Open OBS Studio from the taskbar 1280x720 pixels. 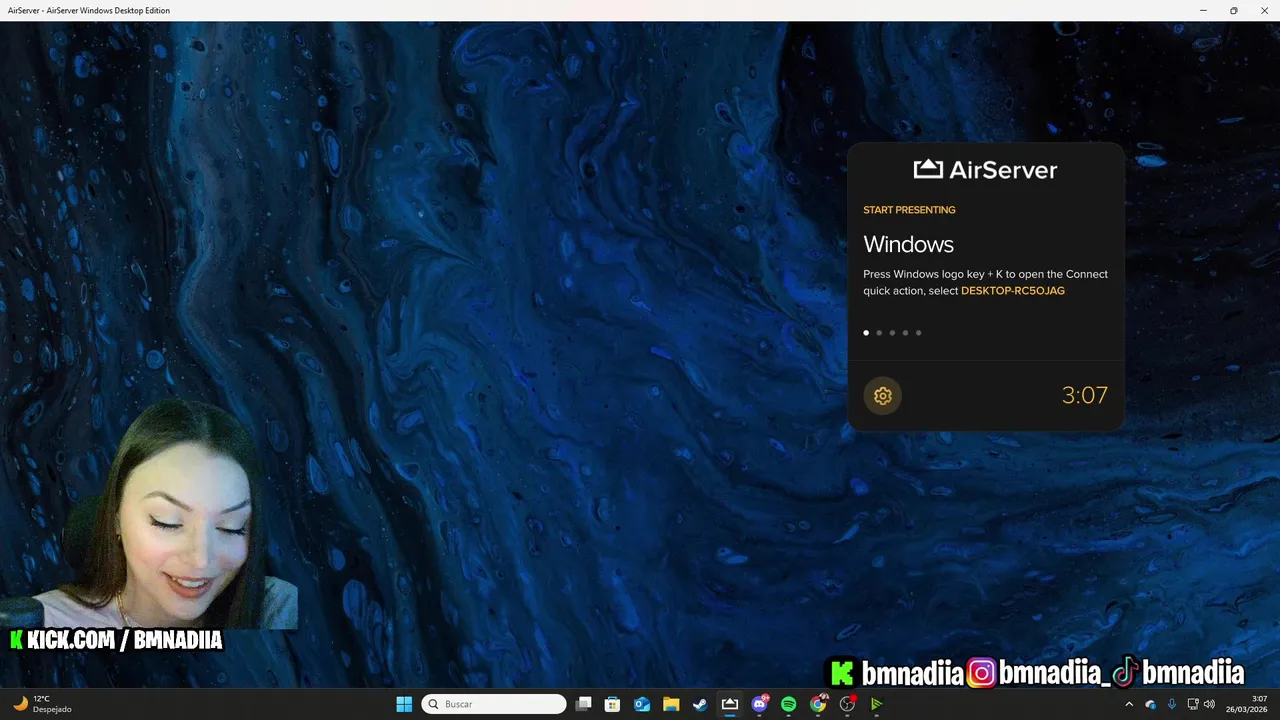(x=847, y=704)
